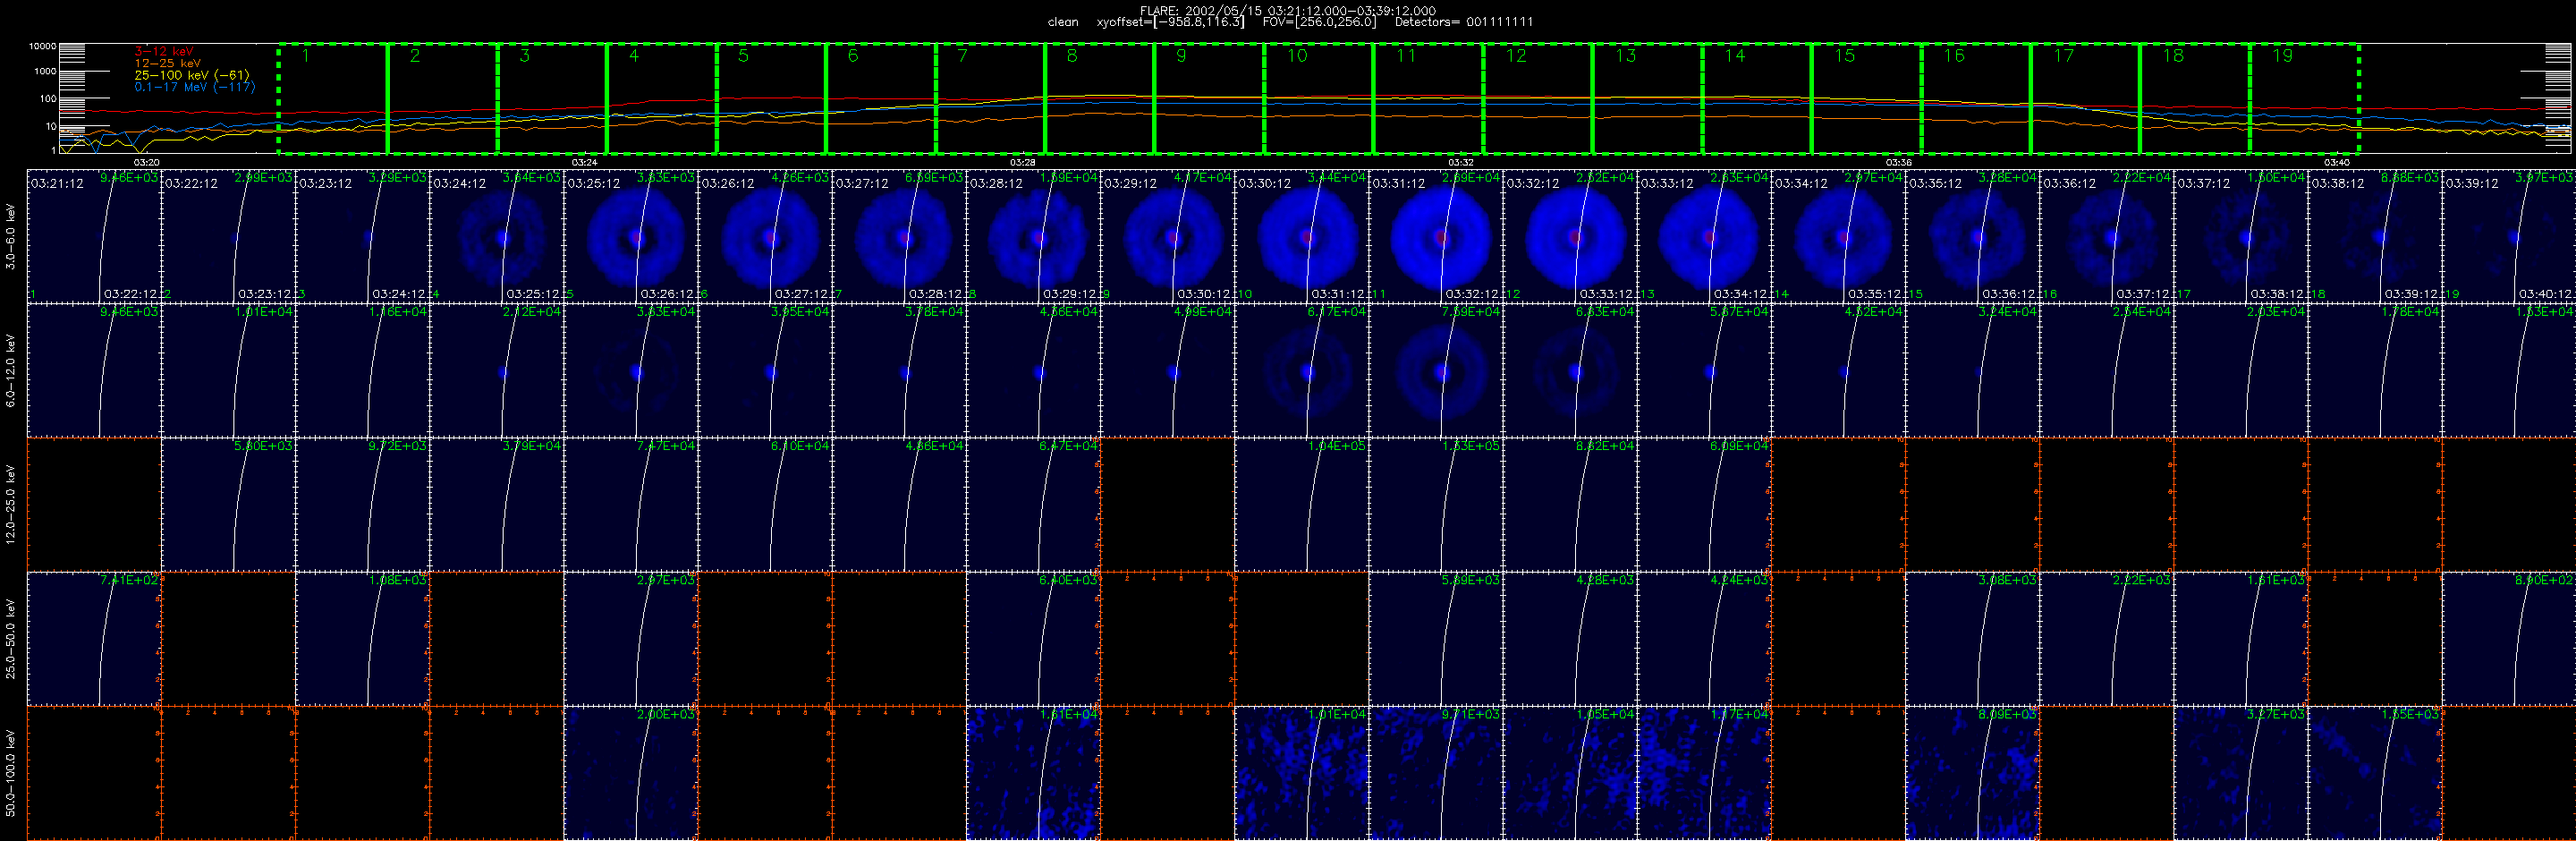Click the 'Detectors= 001111111' text
Screen dimensions: 2576x841
click(x=1463, y=22)
